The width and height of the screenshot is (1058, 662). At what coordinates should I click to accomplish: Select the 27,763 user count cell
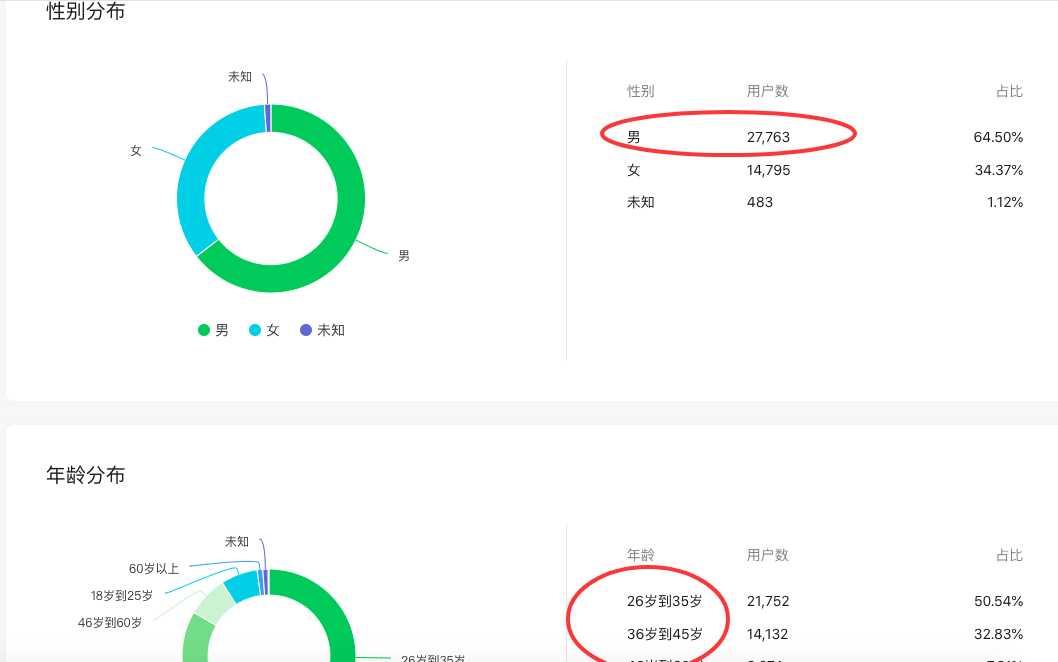coord(768,137)
